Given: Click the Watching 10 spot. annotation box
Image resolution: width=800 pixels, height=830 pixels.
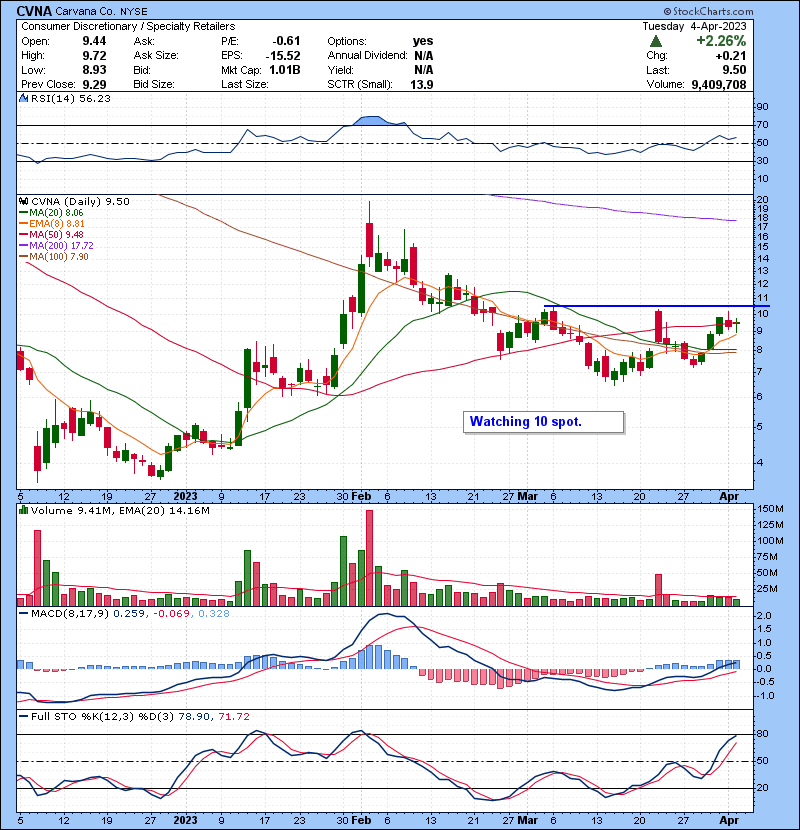Looking at the screenshot, I should click(x=543, y=422).
